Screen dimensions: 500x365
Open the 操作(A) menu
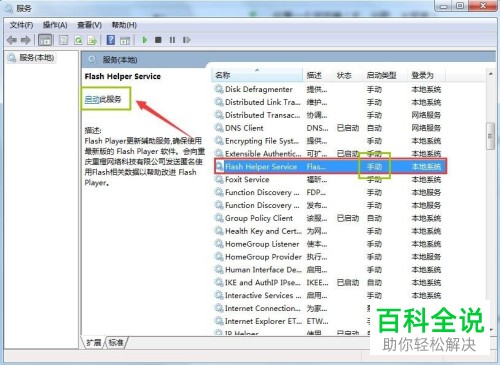point(55,25)
